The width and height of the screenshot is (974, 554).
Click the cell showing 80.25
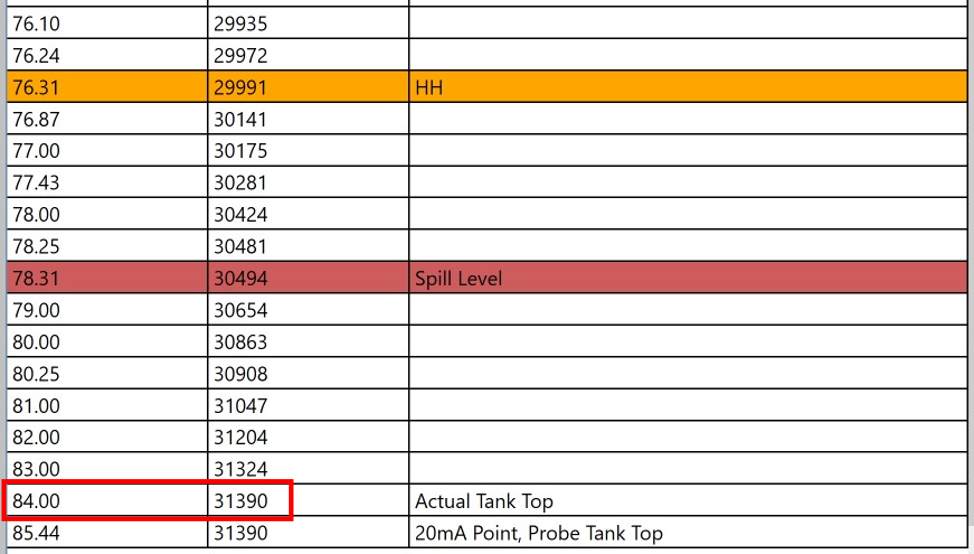pos(107,374)
